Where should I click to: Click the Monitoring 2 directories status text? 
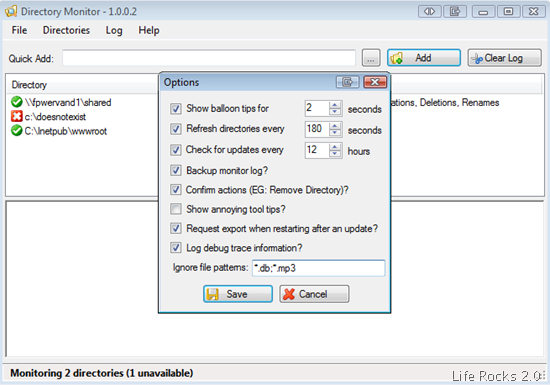tap(102, 373)
